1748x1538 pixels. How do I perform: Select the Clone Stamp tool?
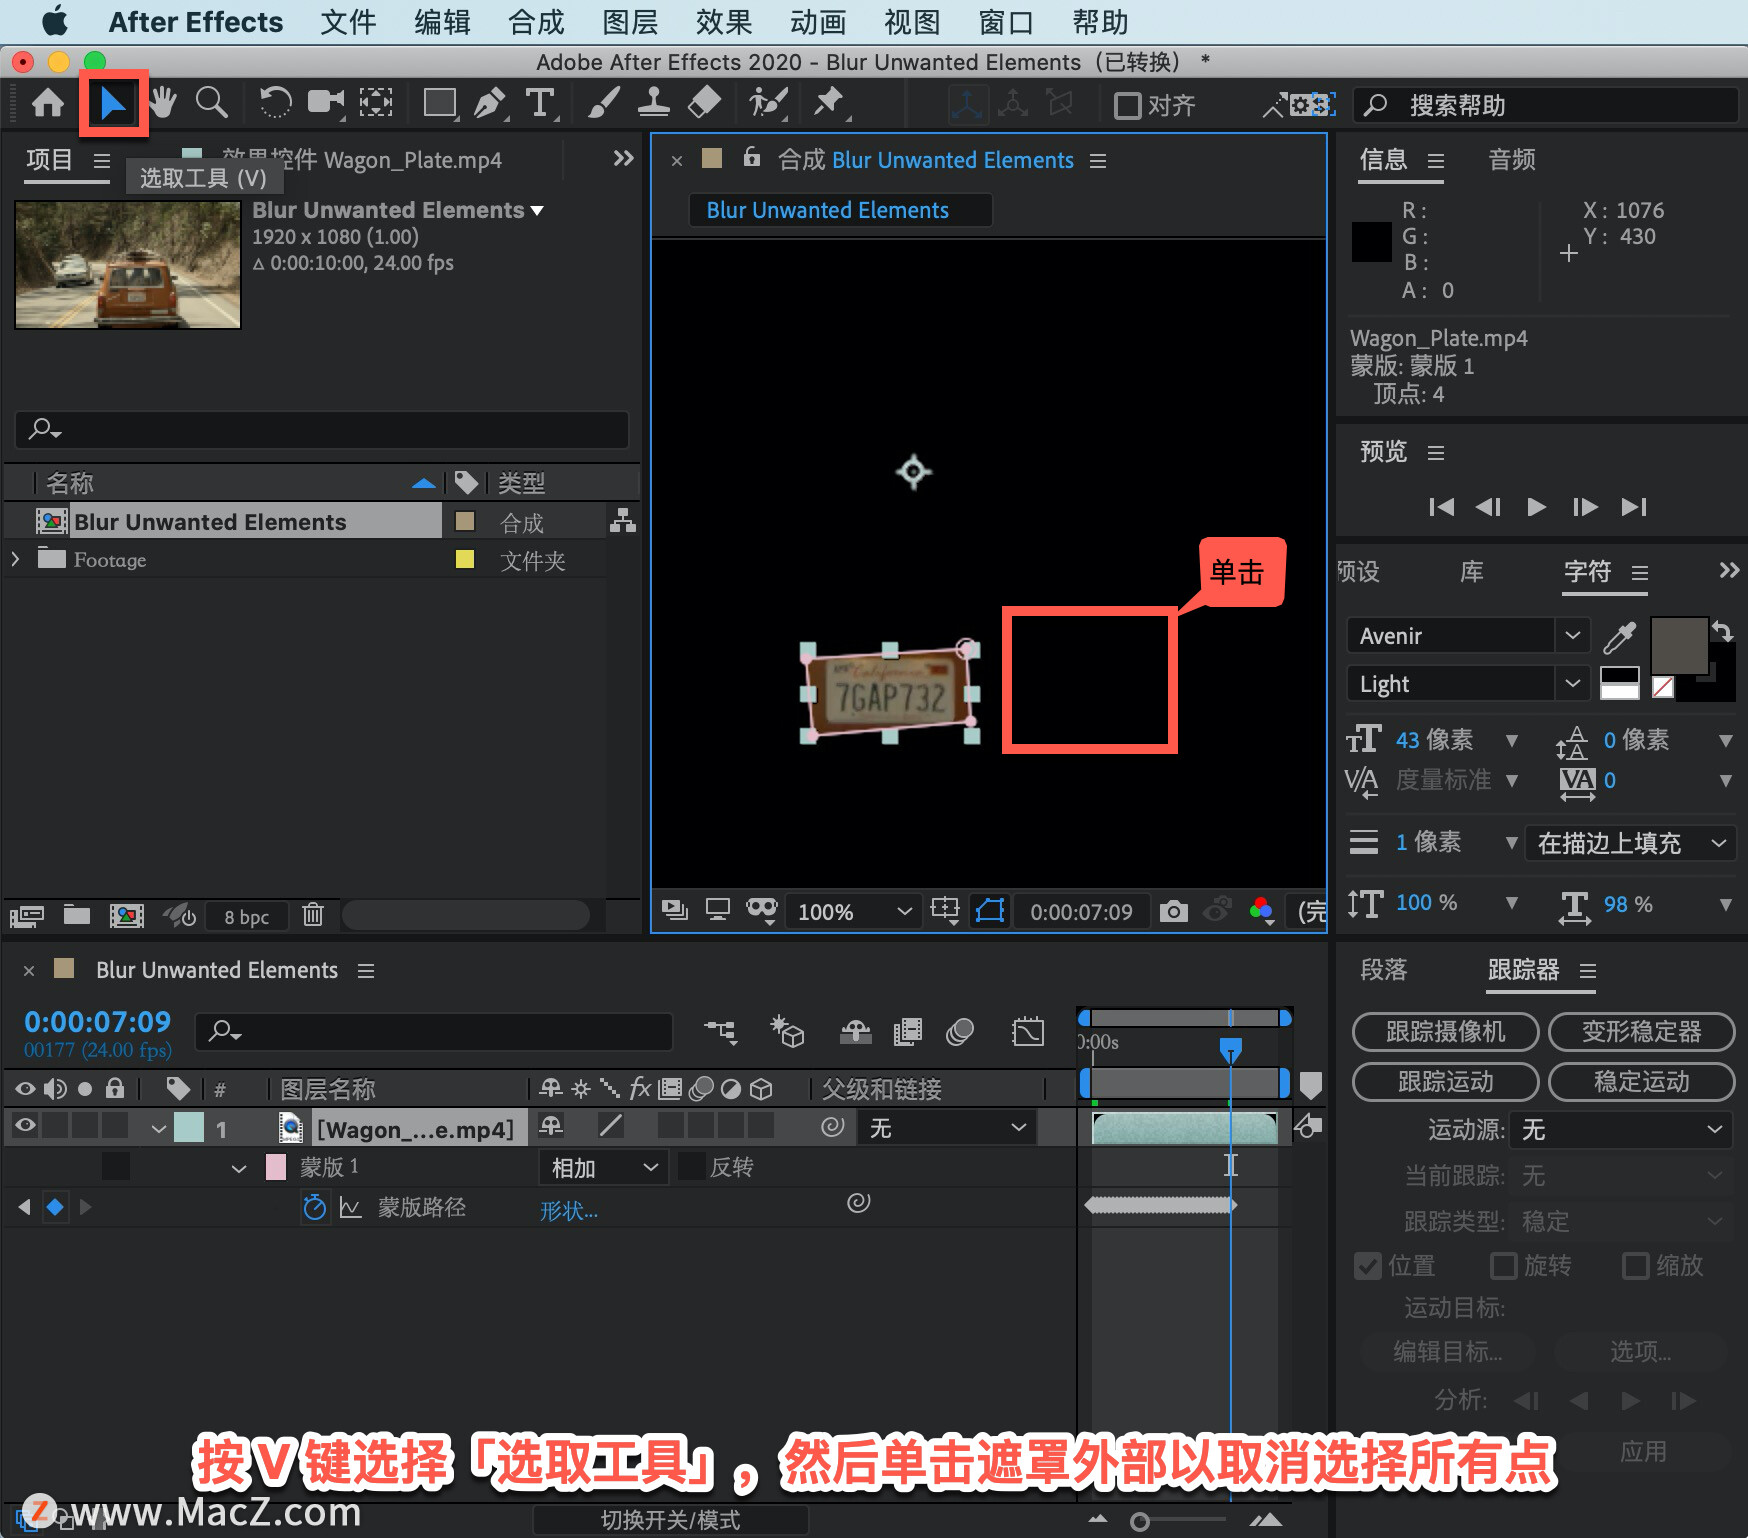tap(654, 103)
